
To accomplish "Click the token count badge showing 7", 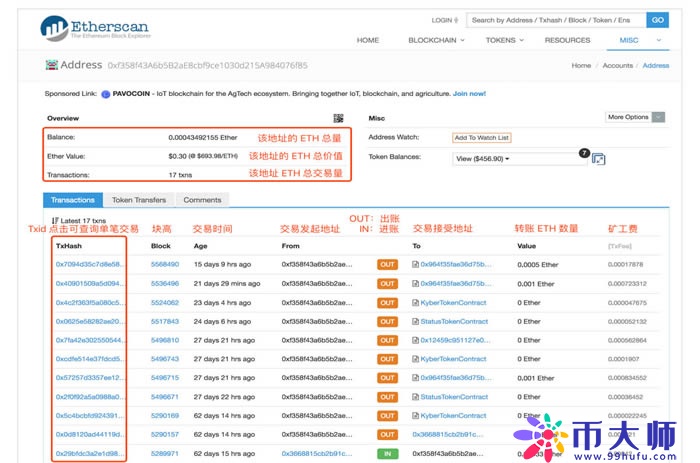I will point(584,153).
